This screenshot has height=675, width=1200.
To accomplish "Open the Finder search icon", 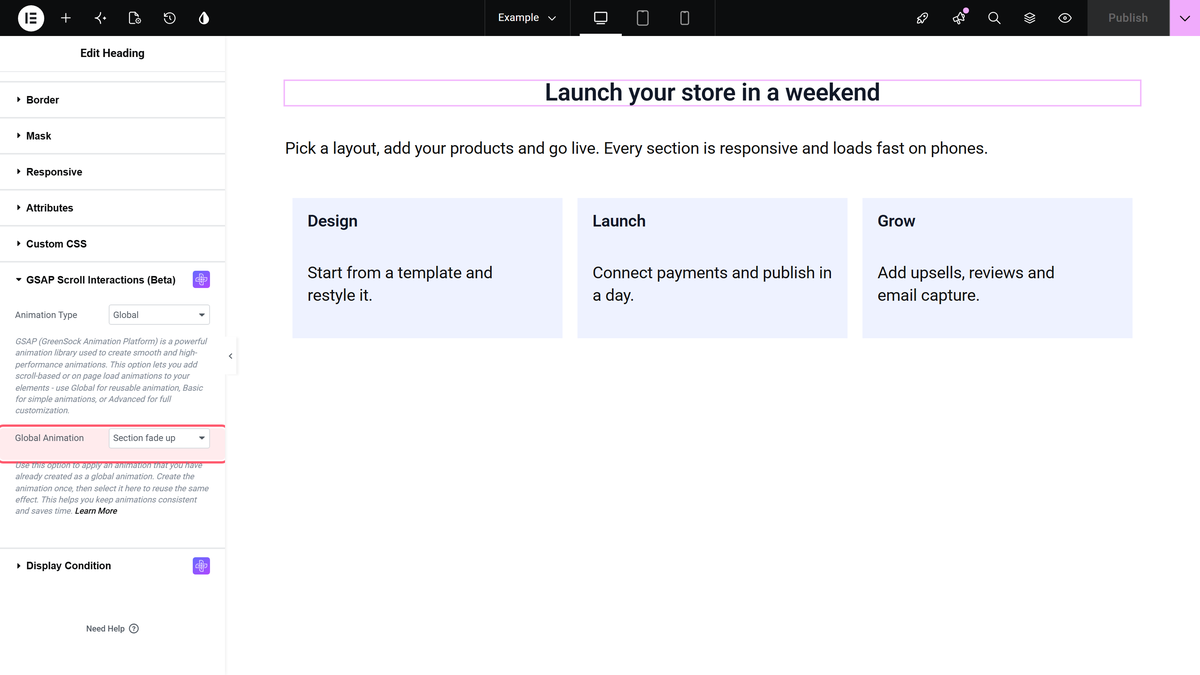I will pos(994,18).
